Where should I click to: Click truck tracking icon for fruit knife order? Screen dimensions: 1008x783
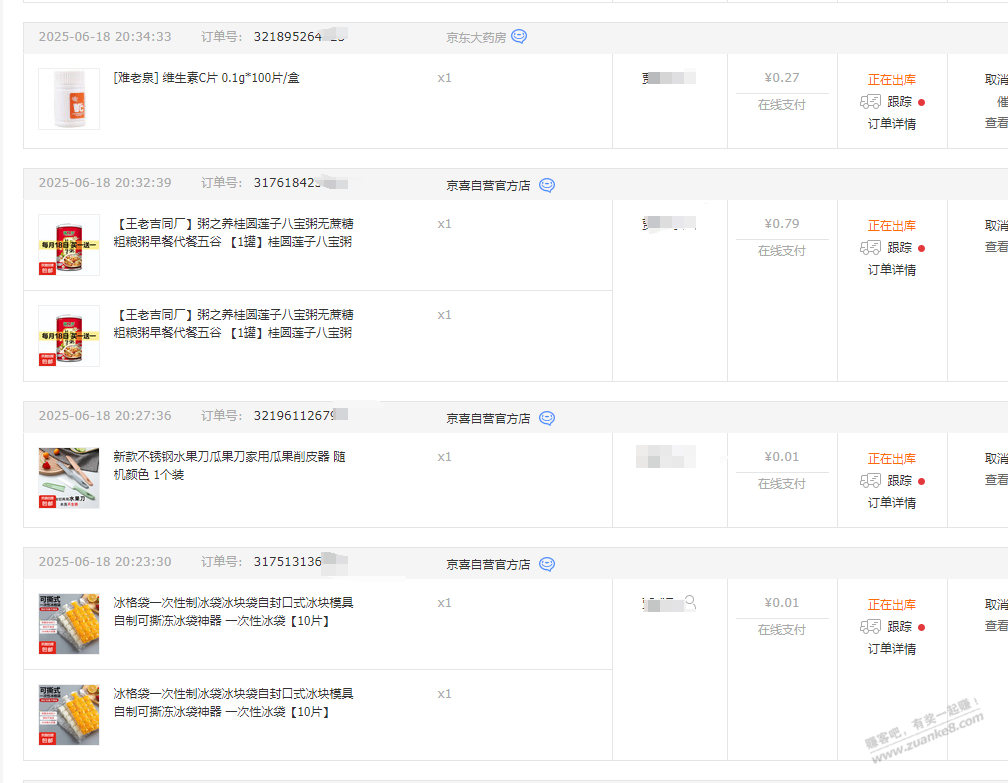870,480
